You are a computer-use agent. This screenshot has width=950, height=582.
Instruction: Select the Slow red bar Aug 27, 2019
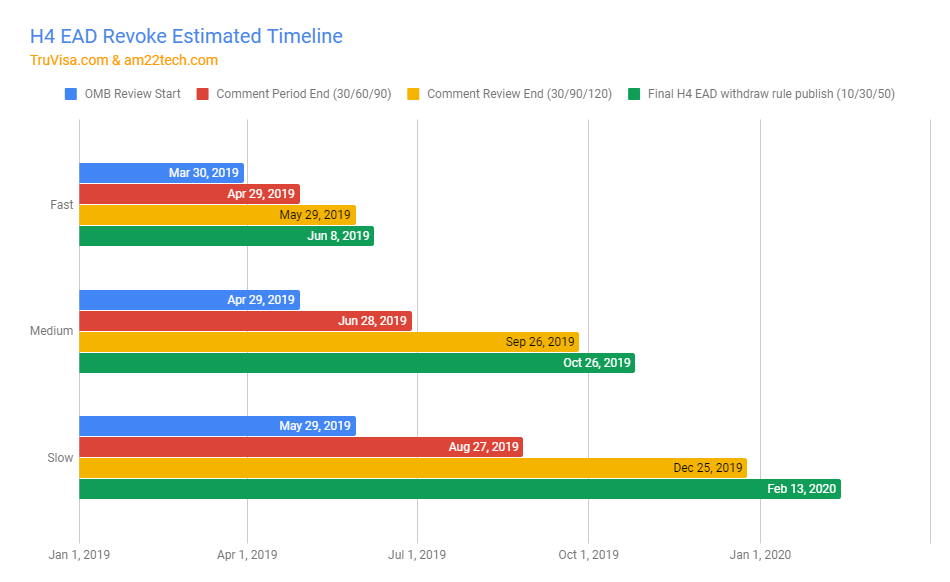301,447
